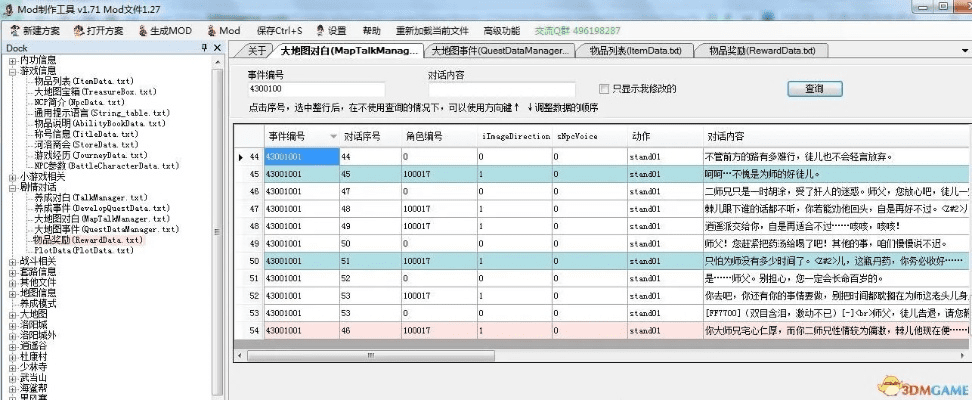Open the 事件编号 column sort dropdown arrow
Image resolution: width=972 pixels, height=400 pixels.
(x=332, y=136)
